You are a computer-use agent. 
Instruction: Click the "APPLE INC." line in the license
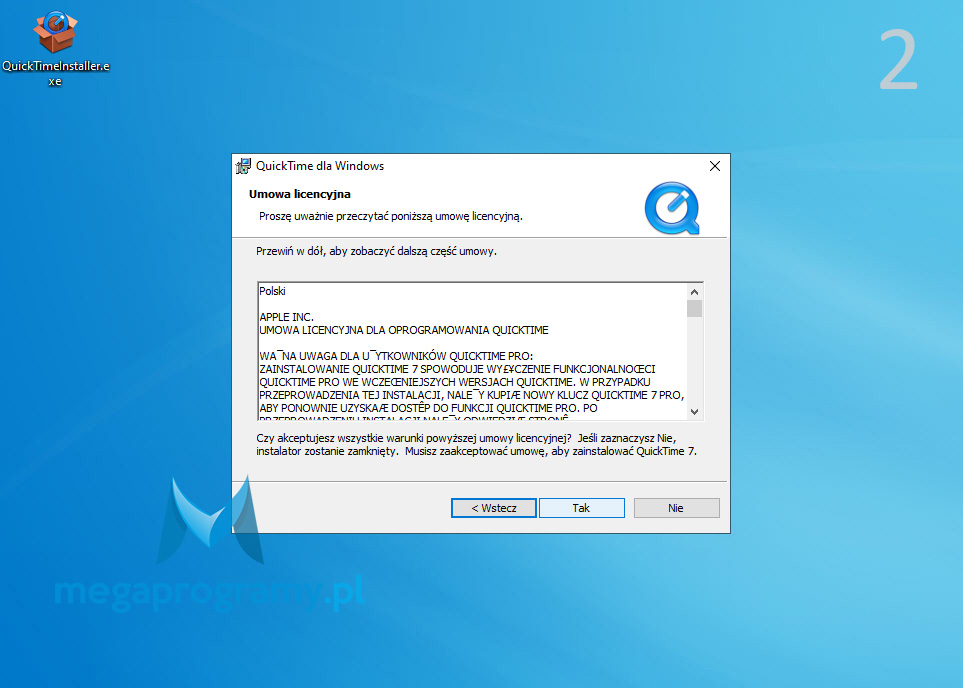pos(286,317)
